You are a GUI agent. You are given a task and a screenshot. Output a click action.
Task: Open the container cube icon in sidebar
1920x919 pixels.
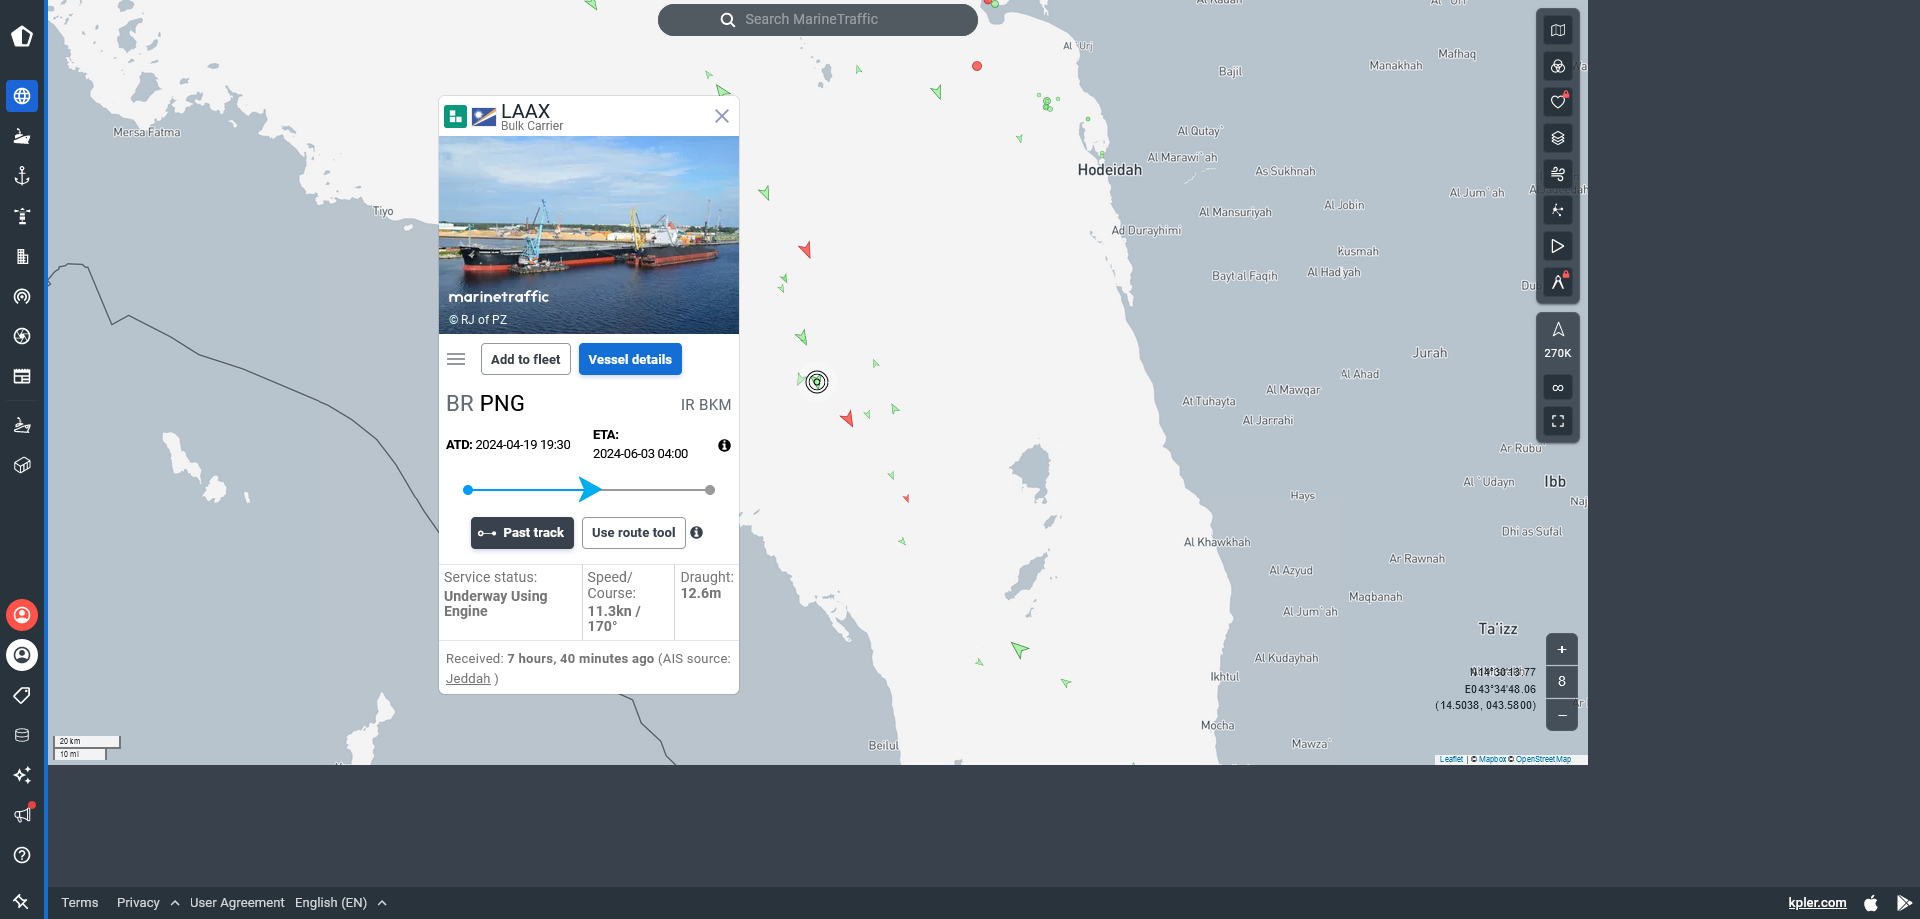point(22,465)
